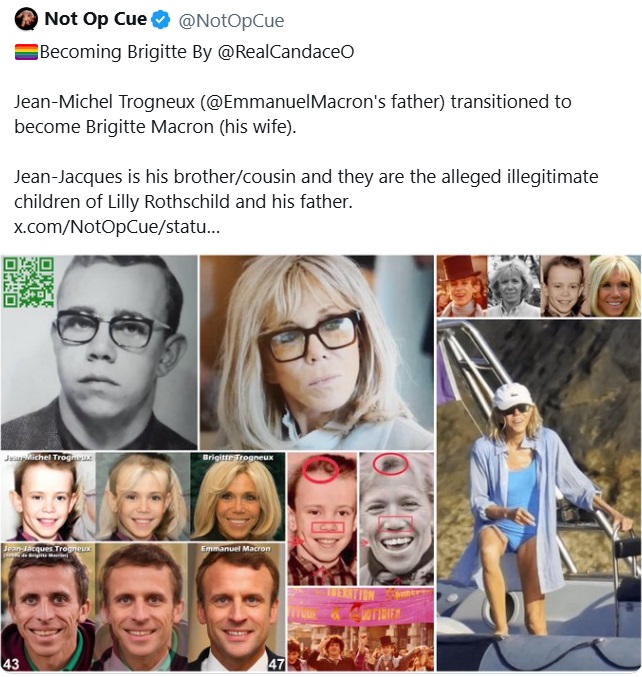The width and height of the screenshot is (642, 677).
Task: Select the thumbnail captioned Emmanuel Macron
Action: pos(237,607)
